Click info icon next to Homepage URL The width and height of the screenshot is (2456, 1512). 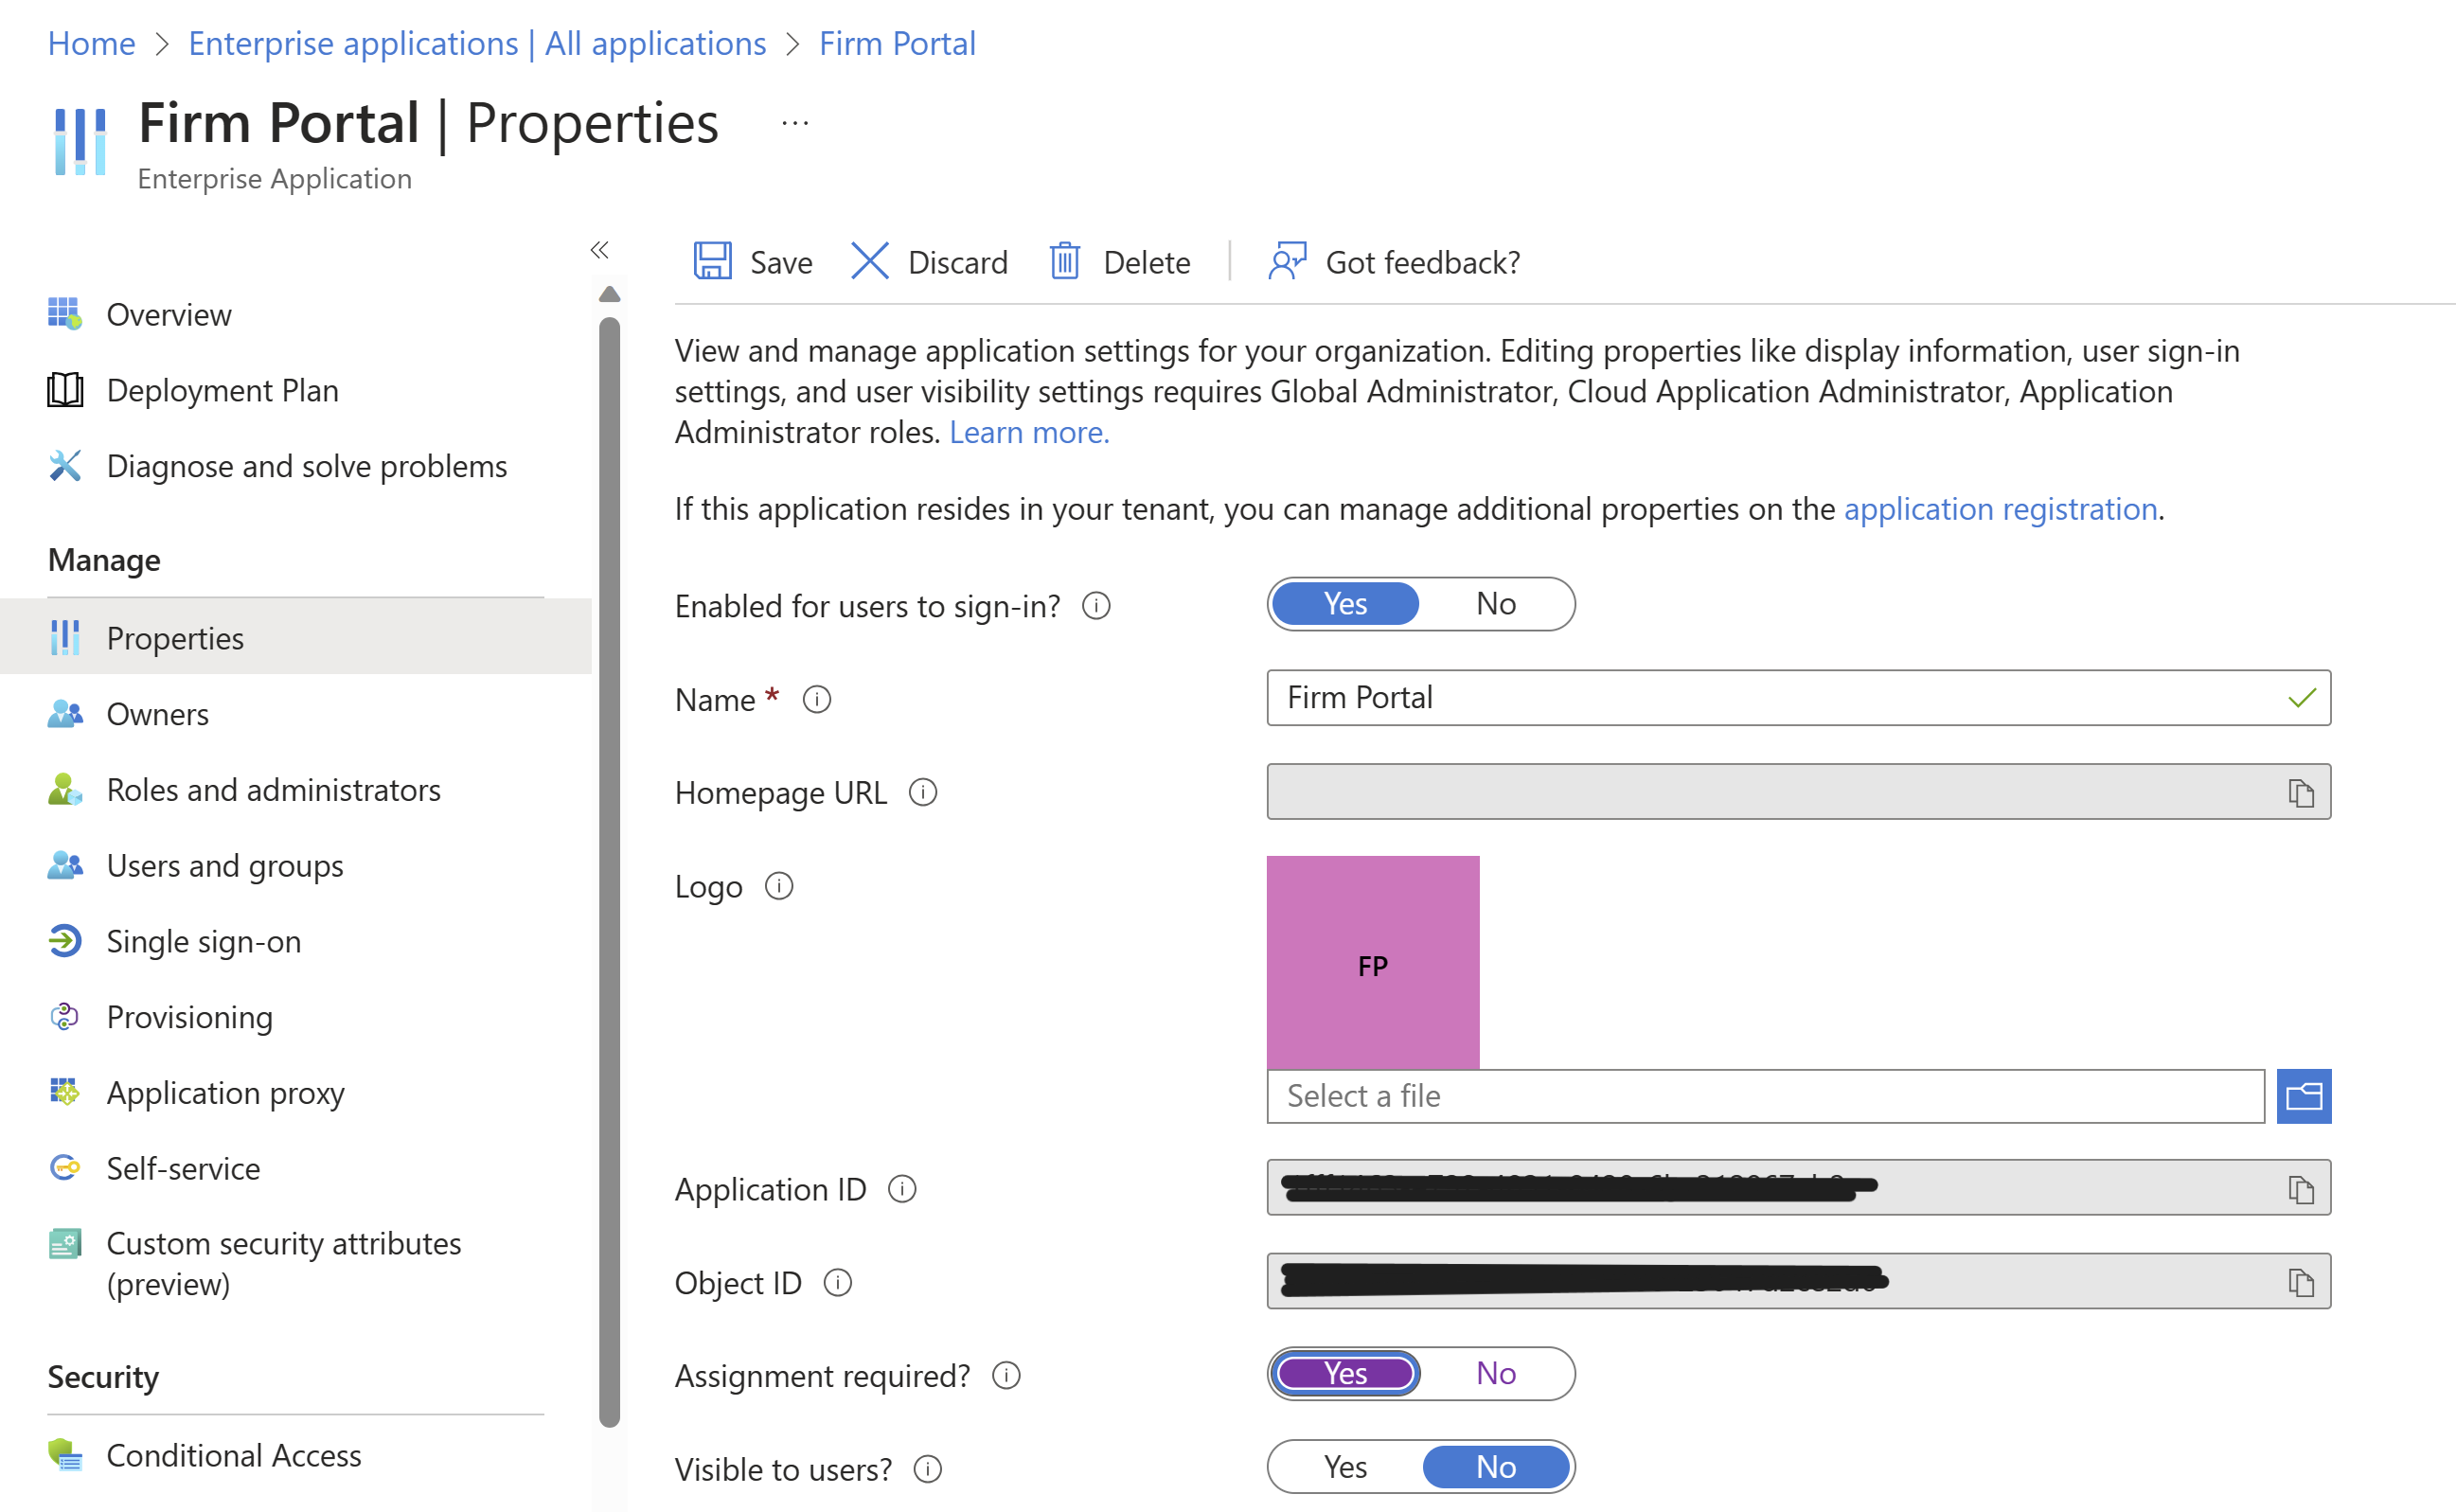coord(922,793)
